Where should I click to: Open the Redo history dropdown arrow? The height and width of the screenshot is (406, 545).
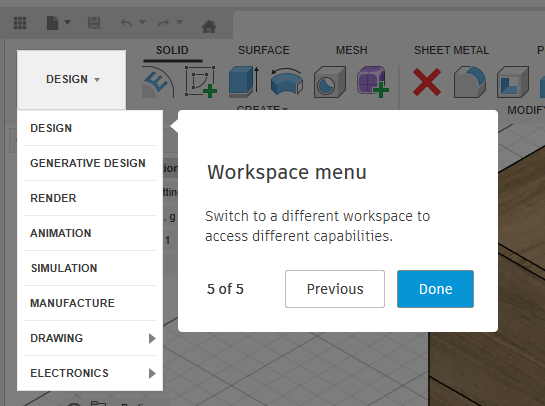[x=179, y=22]
